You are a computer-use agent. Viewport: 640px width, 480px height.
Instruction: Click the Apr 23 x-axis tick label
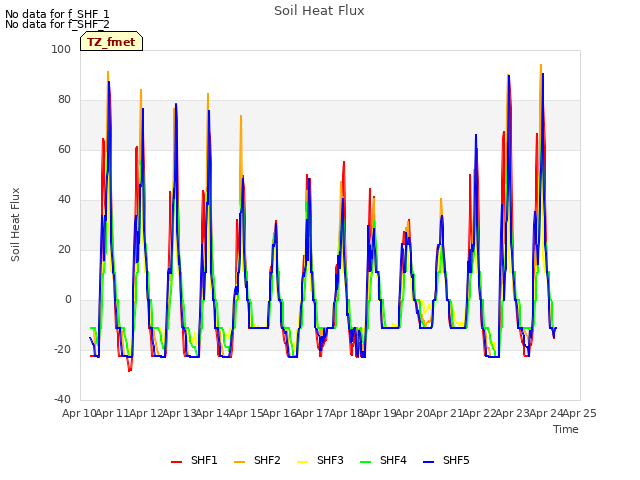pos(513,413)
